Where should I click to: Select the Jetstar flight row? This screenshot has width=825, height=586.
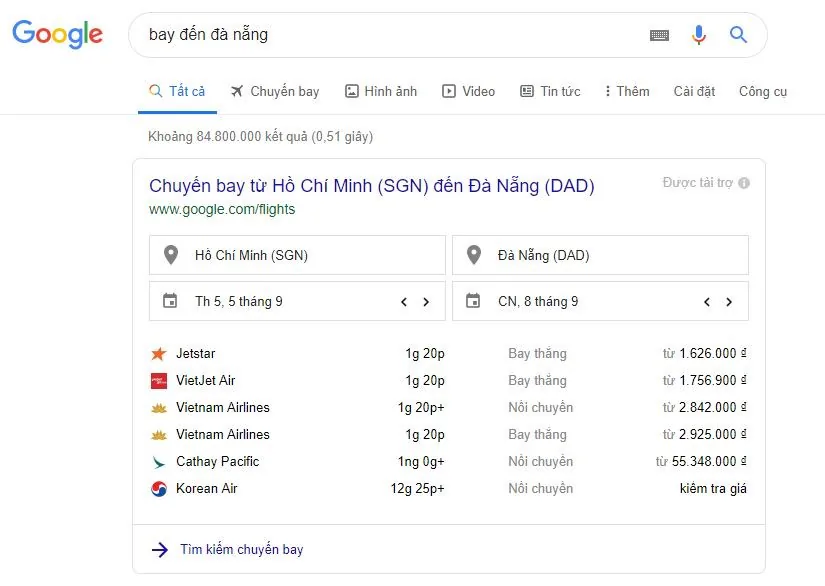448,353
